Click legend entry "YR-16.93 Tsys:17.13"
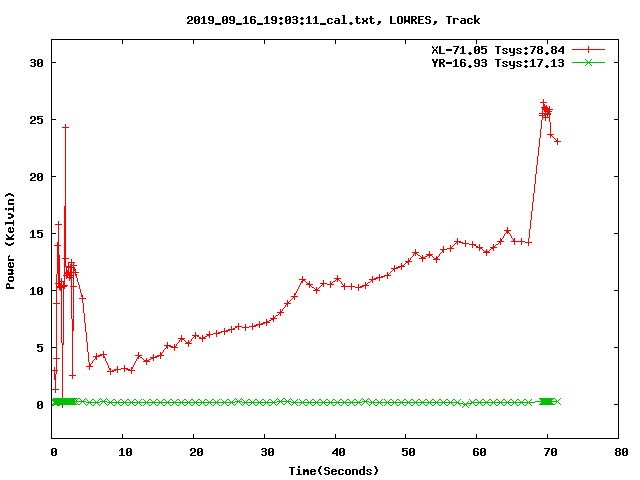640x480 pixels. click(x=498, y=63)
